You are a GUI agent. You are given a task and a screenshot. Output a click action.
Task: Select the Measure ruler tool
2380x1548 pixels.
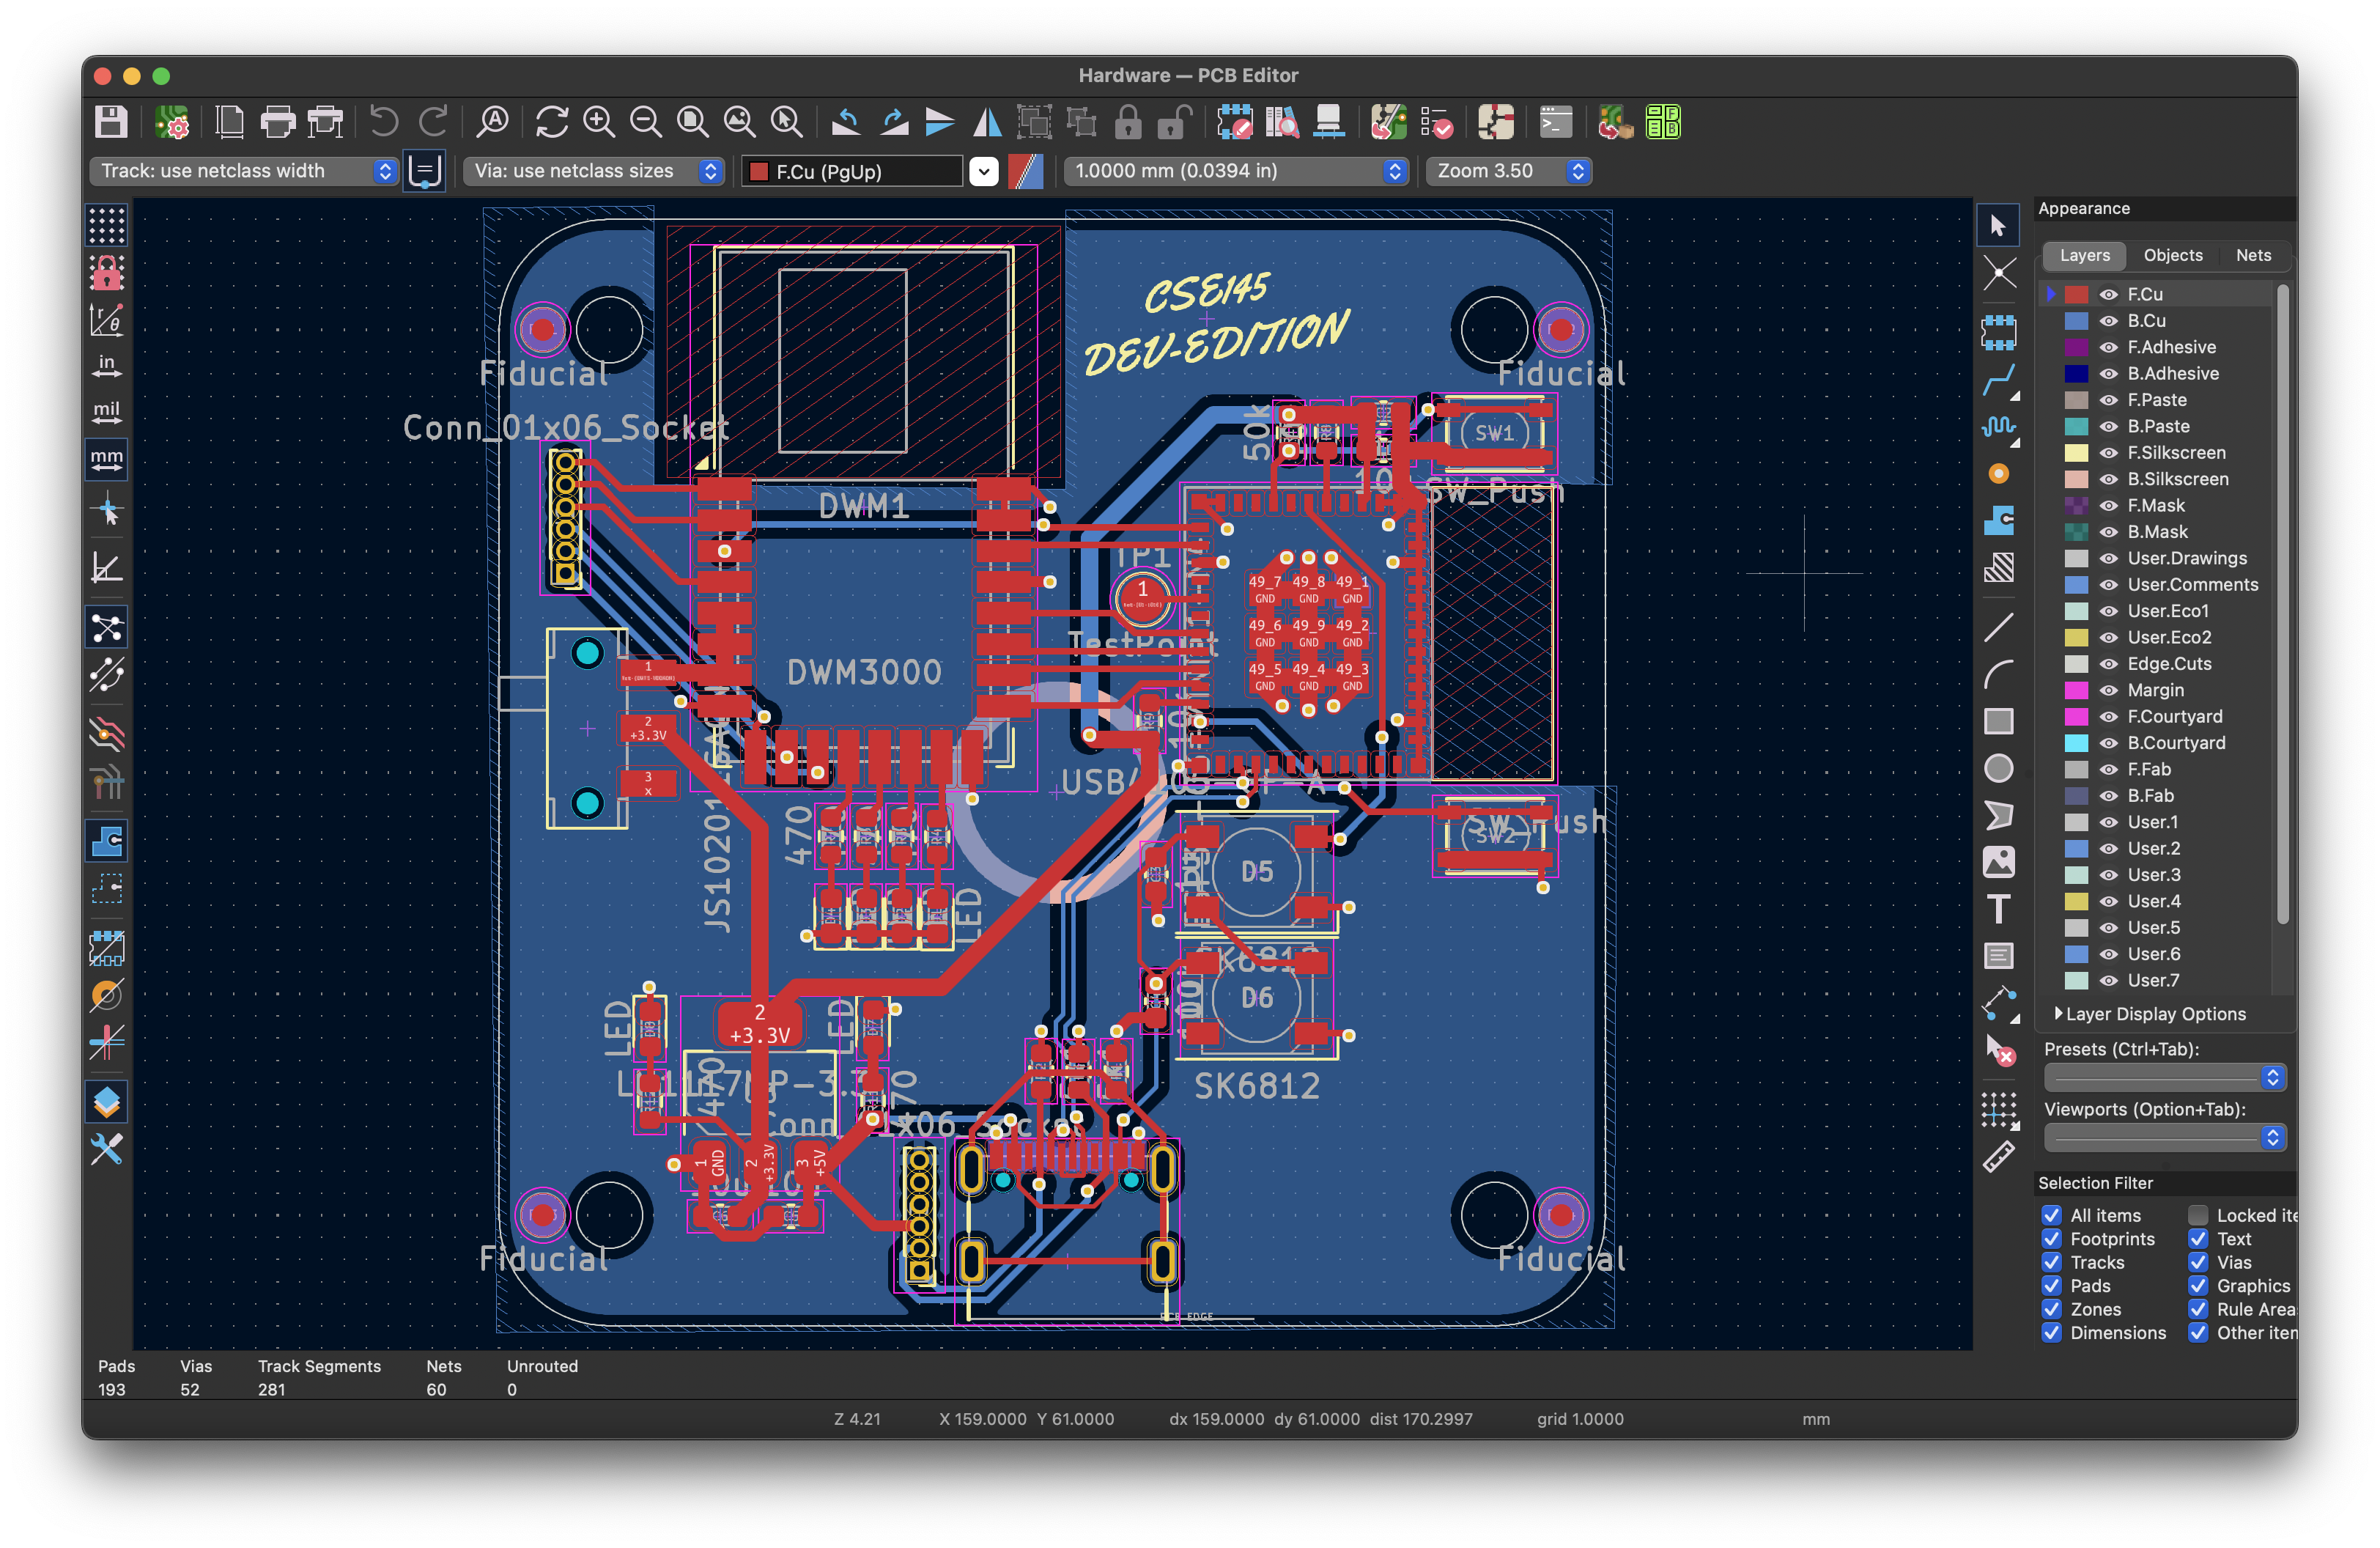(x=1998, y=1157)
